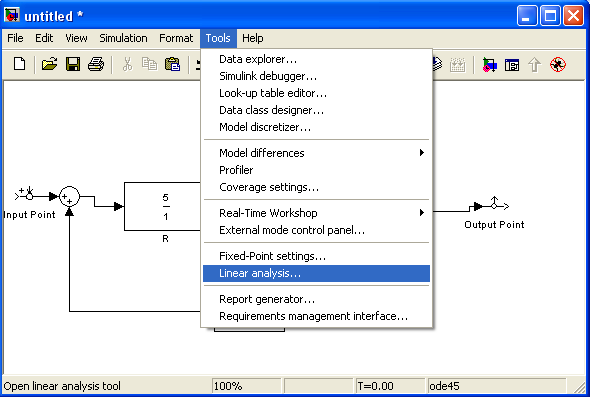Click the Cut scissors icon
The width and height of the screenshot is (590, 397).
point(128,64)
